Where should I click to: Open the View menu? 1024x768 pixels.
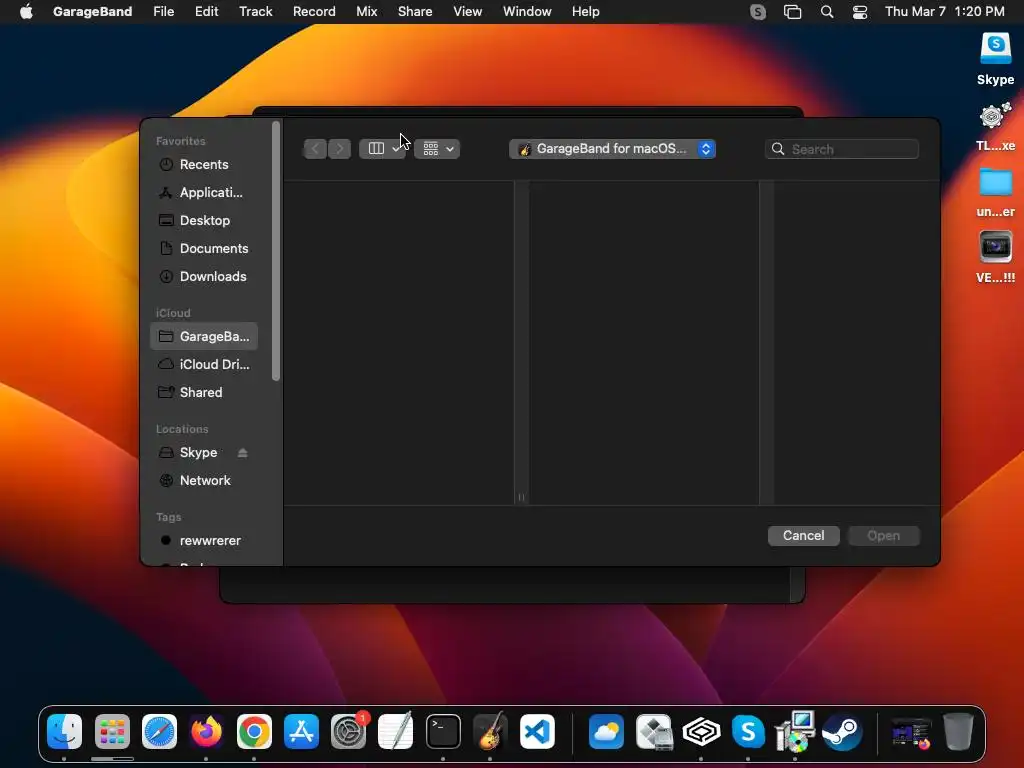(x=468, y=12)
